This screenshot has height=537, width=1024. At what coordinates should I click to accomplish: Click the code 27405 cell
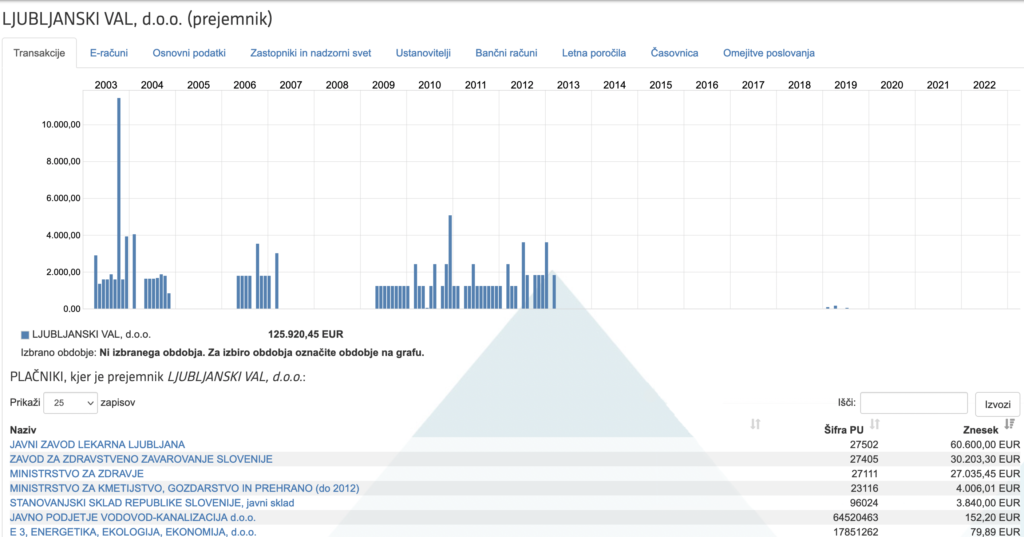point(863,459)
